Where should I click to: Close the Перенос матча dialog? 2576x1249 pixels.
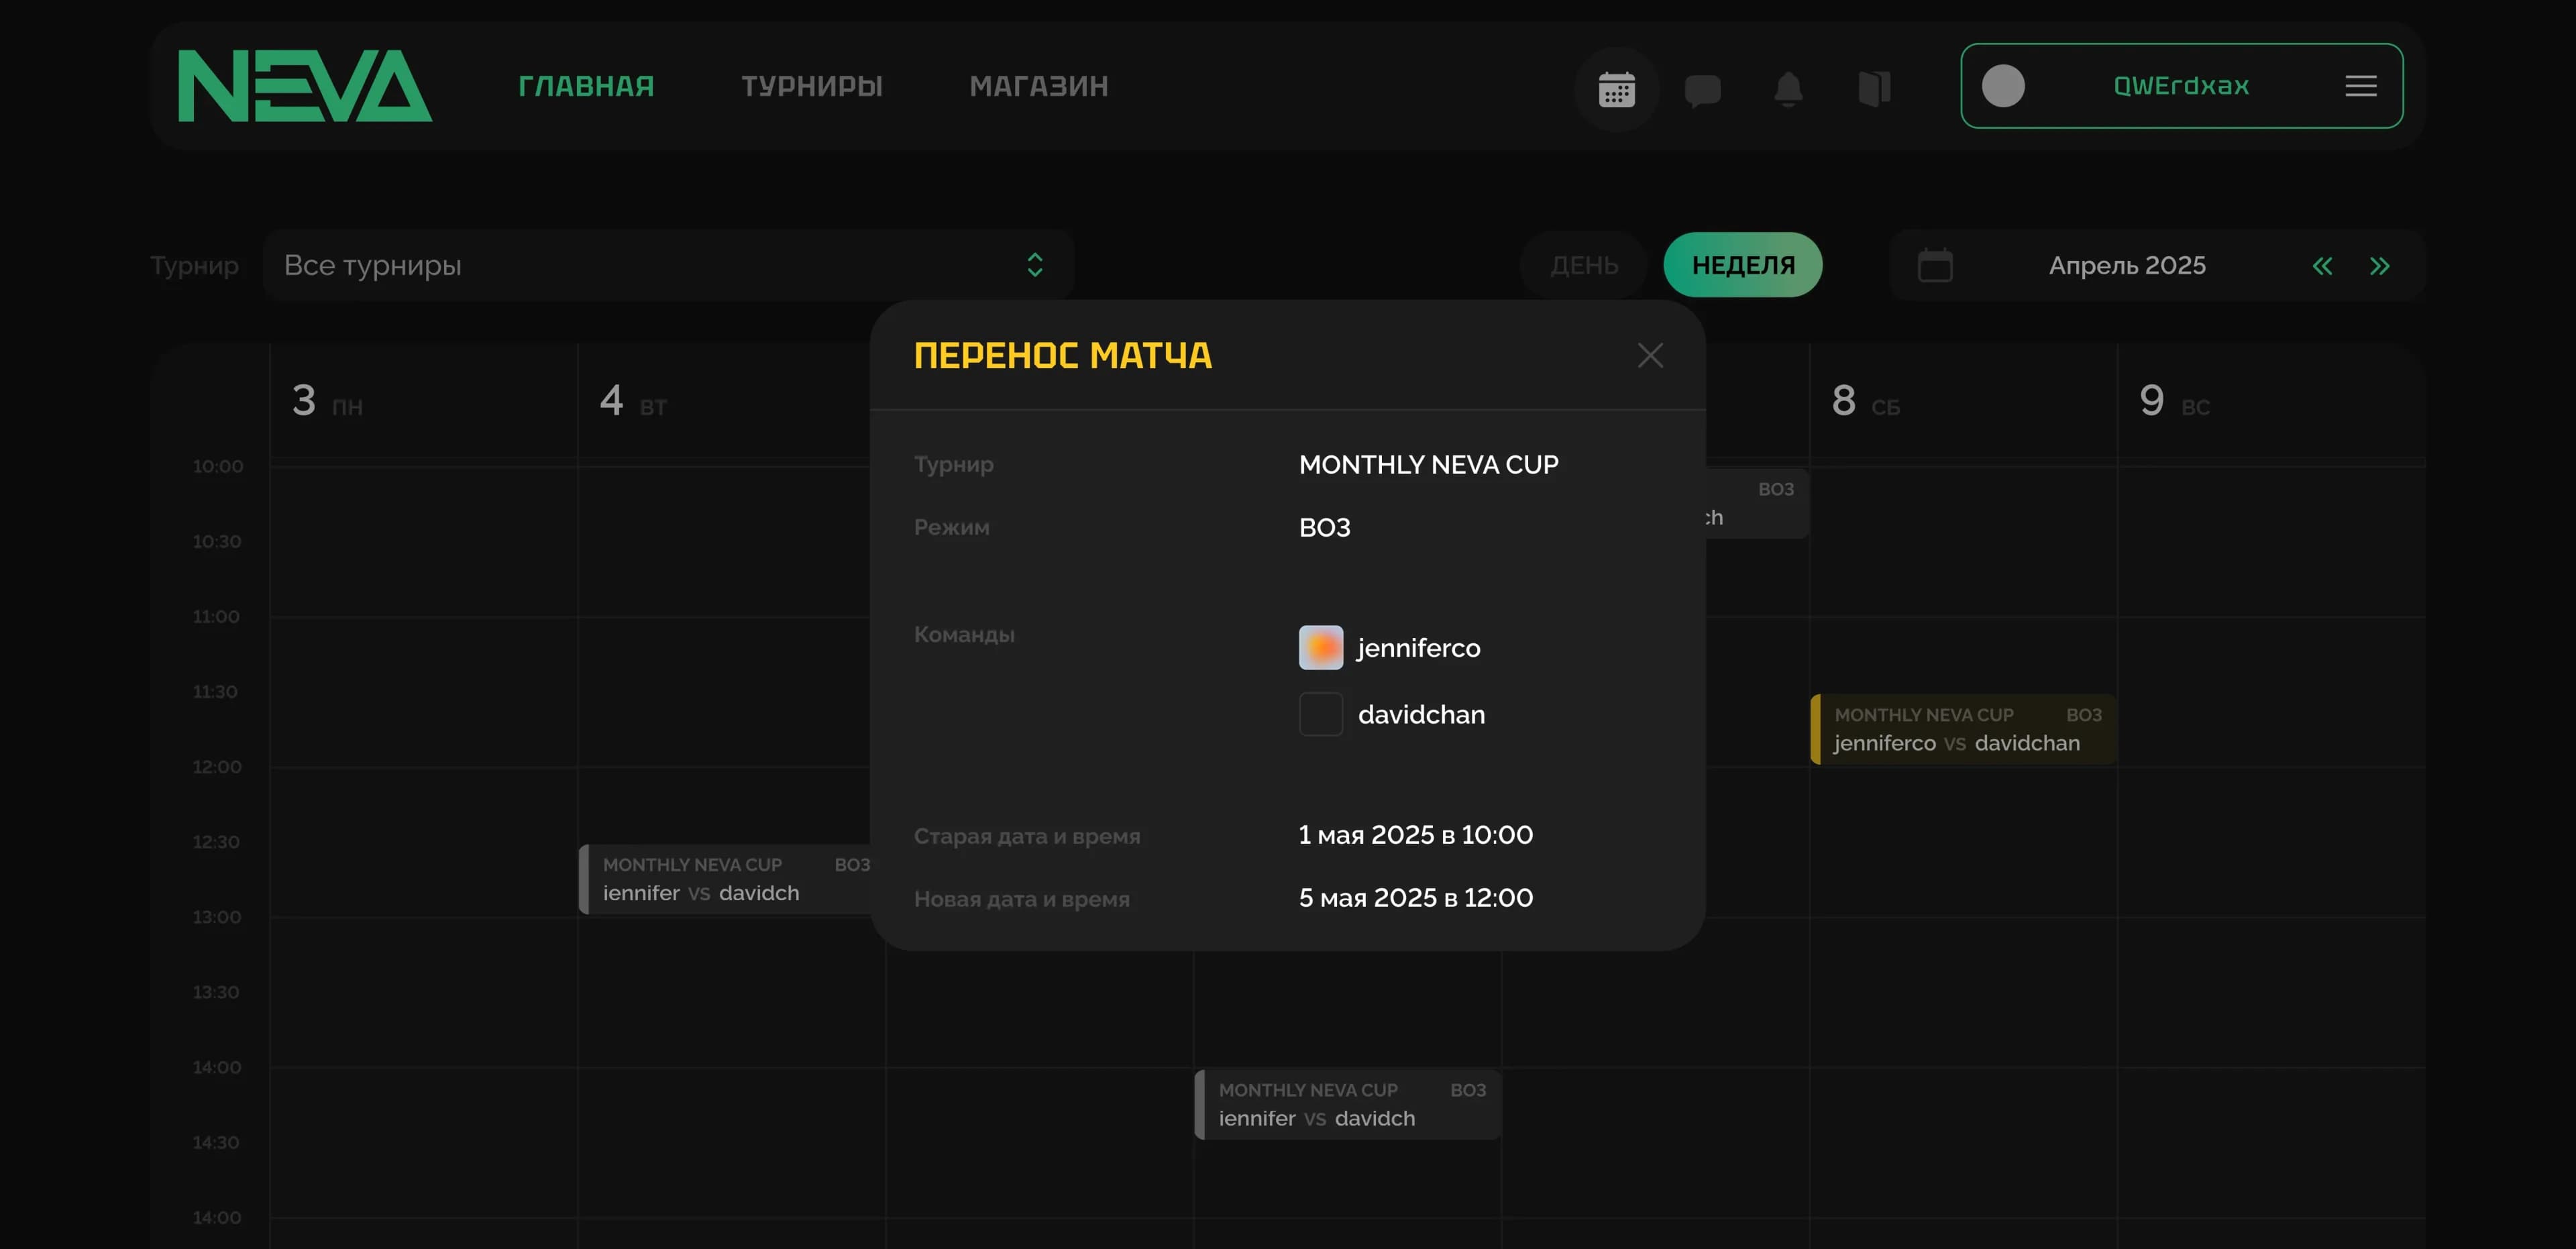click(x=1650, y=355)
